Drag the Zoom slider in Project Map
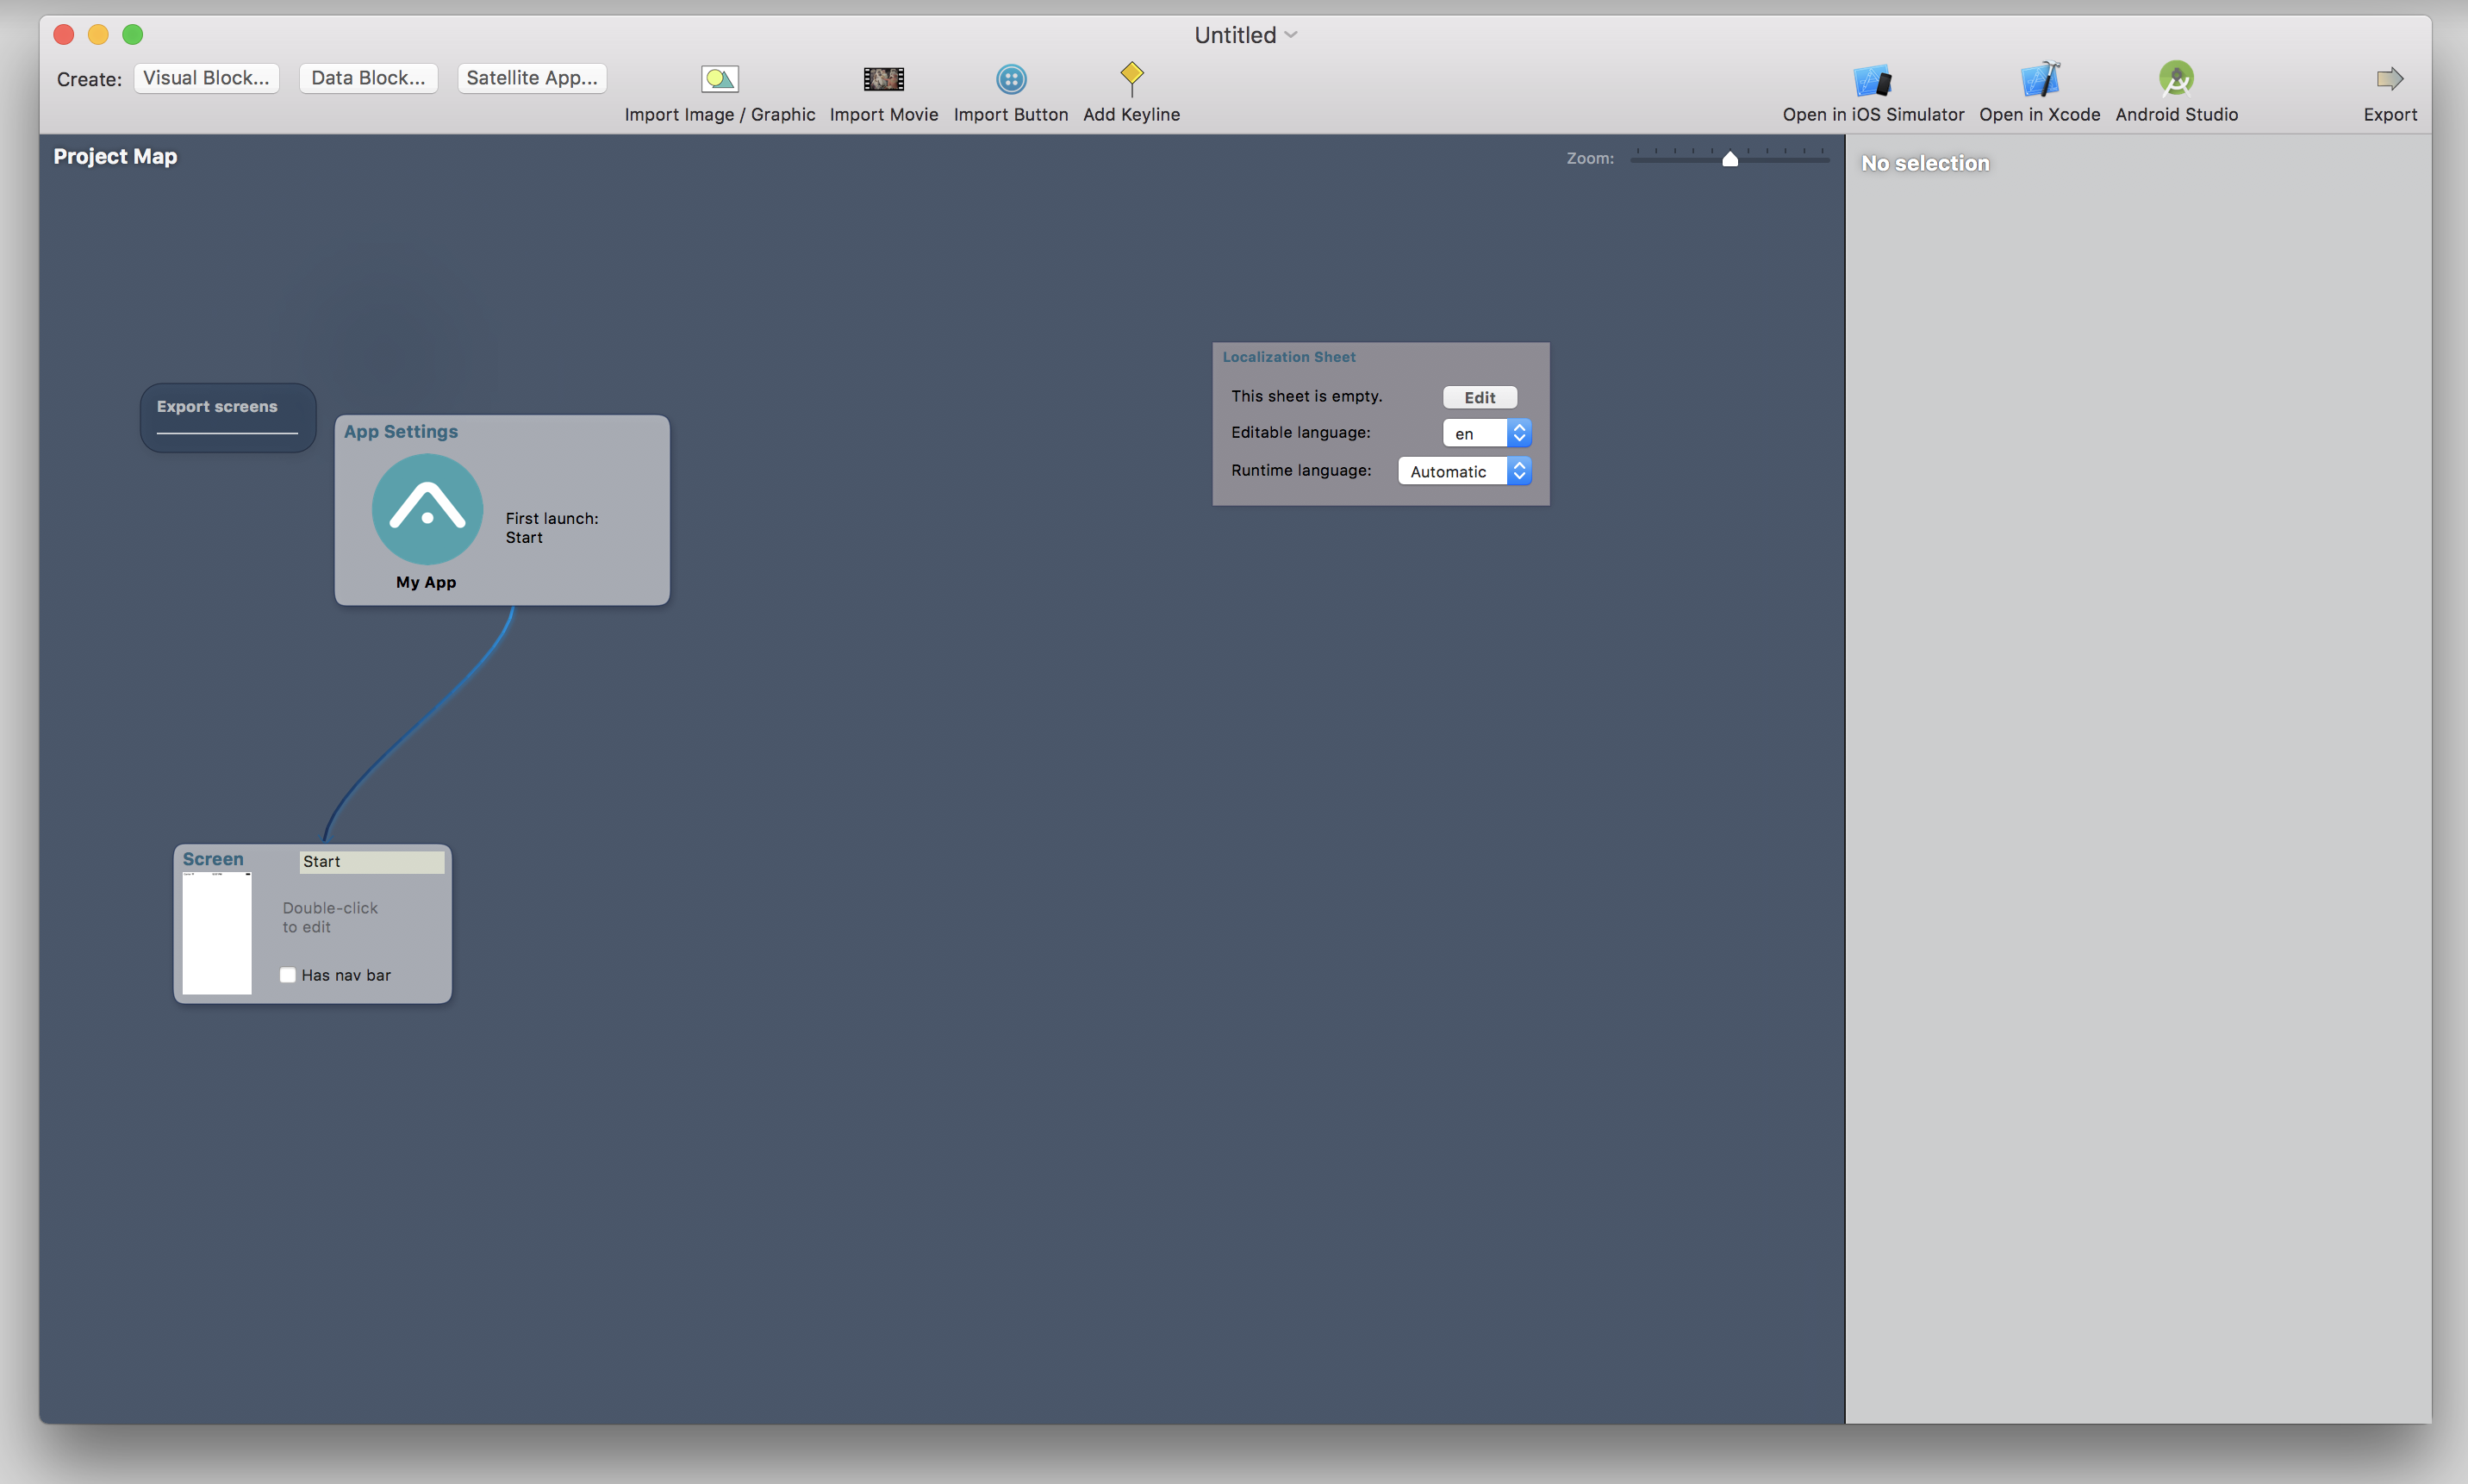Image resolution: width=2468 pixels, height=1484 pixels. click(x=1729, y=159)
